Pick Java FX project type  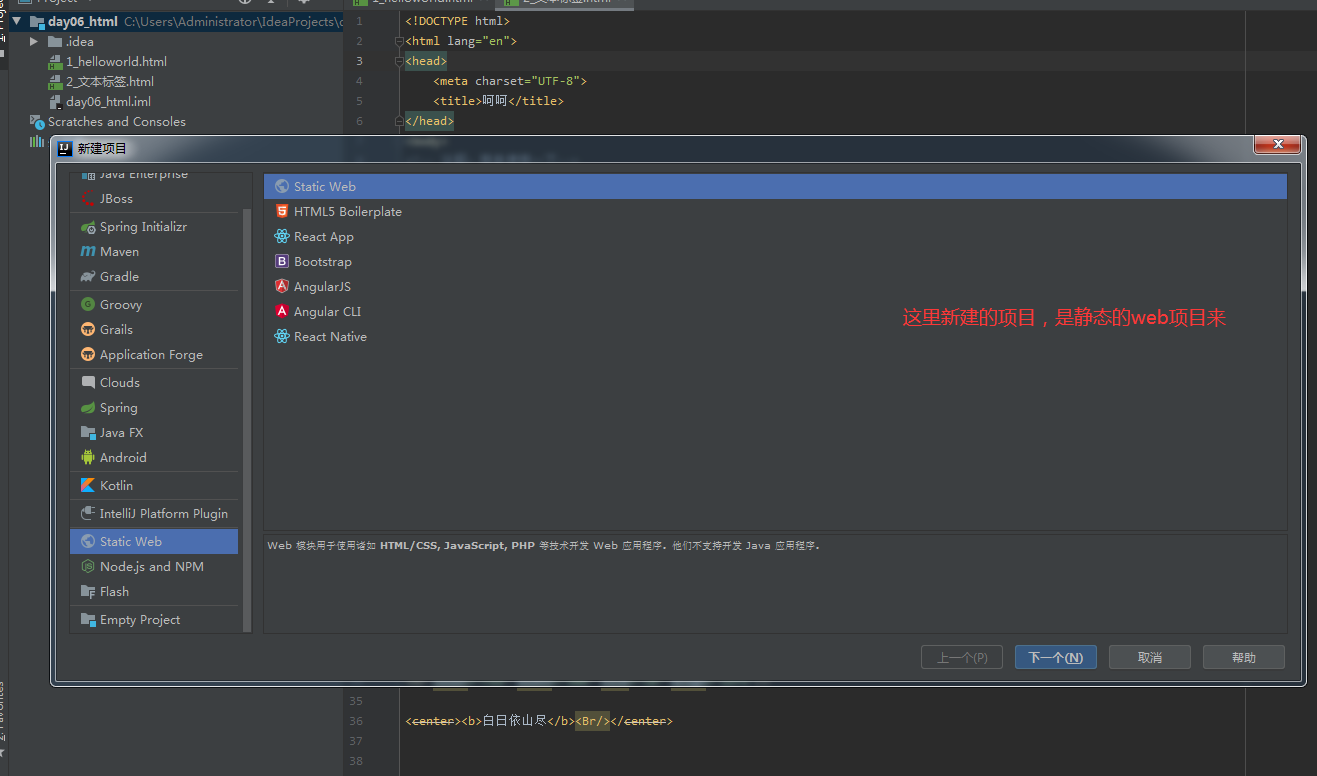[154, 433]
